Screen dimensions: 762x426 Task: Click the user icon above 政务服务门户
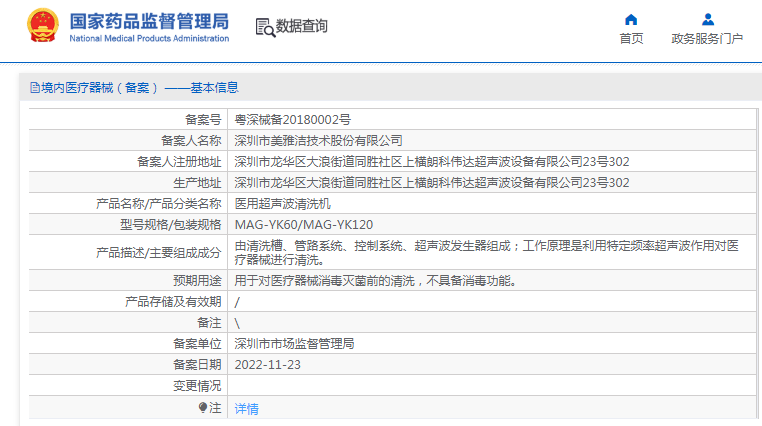coord(708,19)
